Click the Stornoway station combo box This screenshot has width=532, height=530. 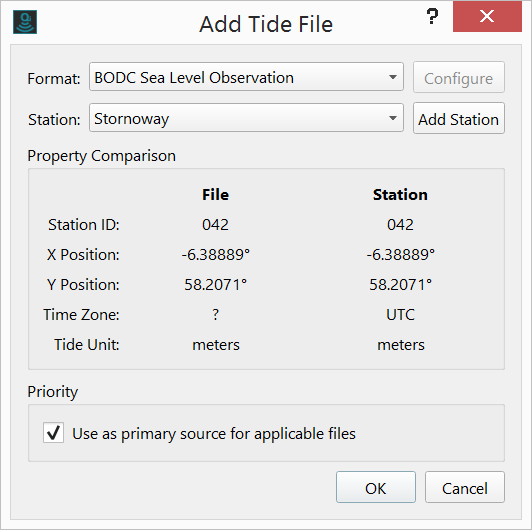(246, 118)
